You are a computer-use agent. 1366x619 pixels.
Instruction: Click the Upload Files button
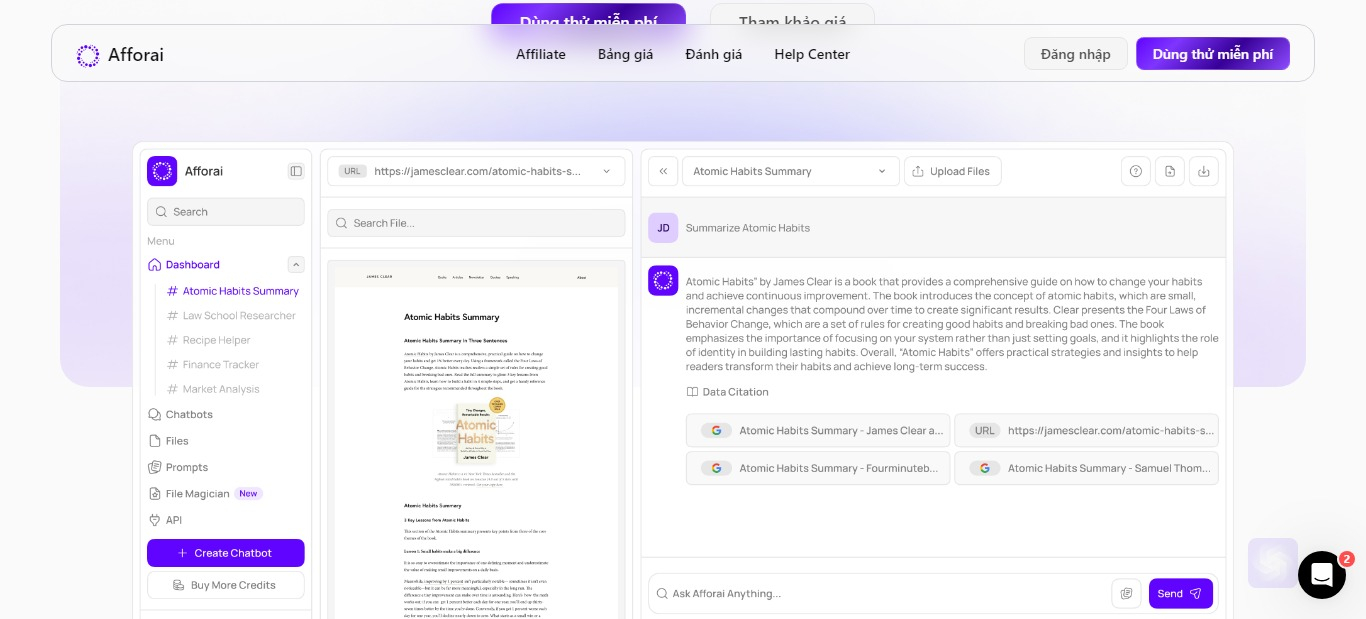pyautogui.click(x=953, y=171)
